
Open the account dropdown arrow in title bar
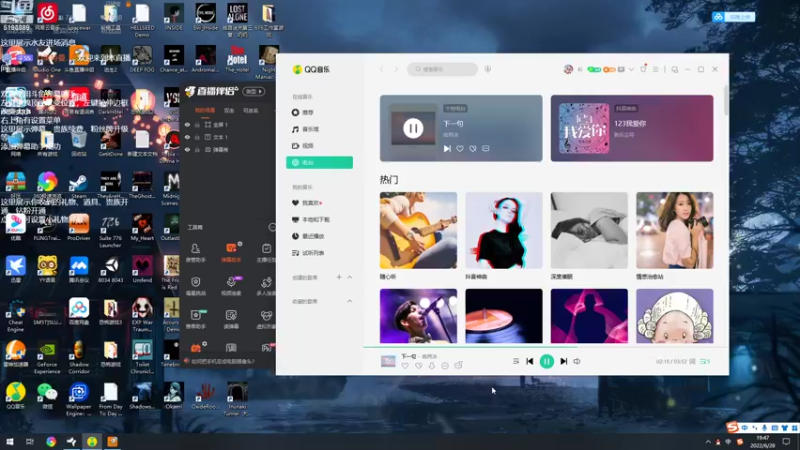pyautogui.click(x=631, y=69)
